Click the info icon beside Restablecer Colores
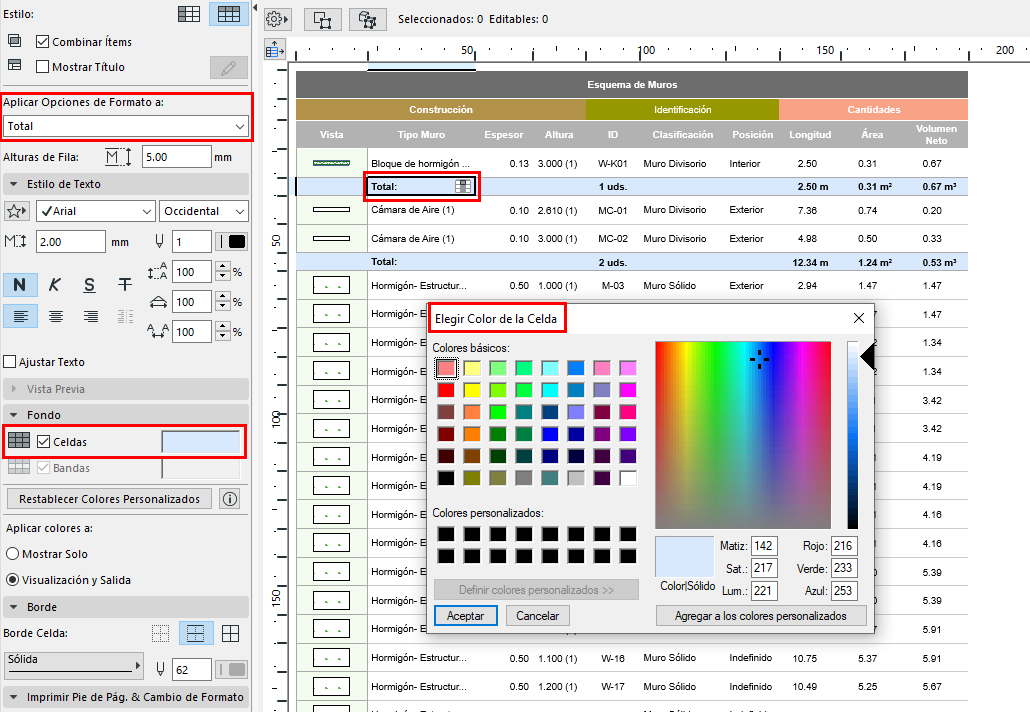Viewport: 1030px width, 712px height. click(x=229, y=499)
